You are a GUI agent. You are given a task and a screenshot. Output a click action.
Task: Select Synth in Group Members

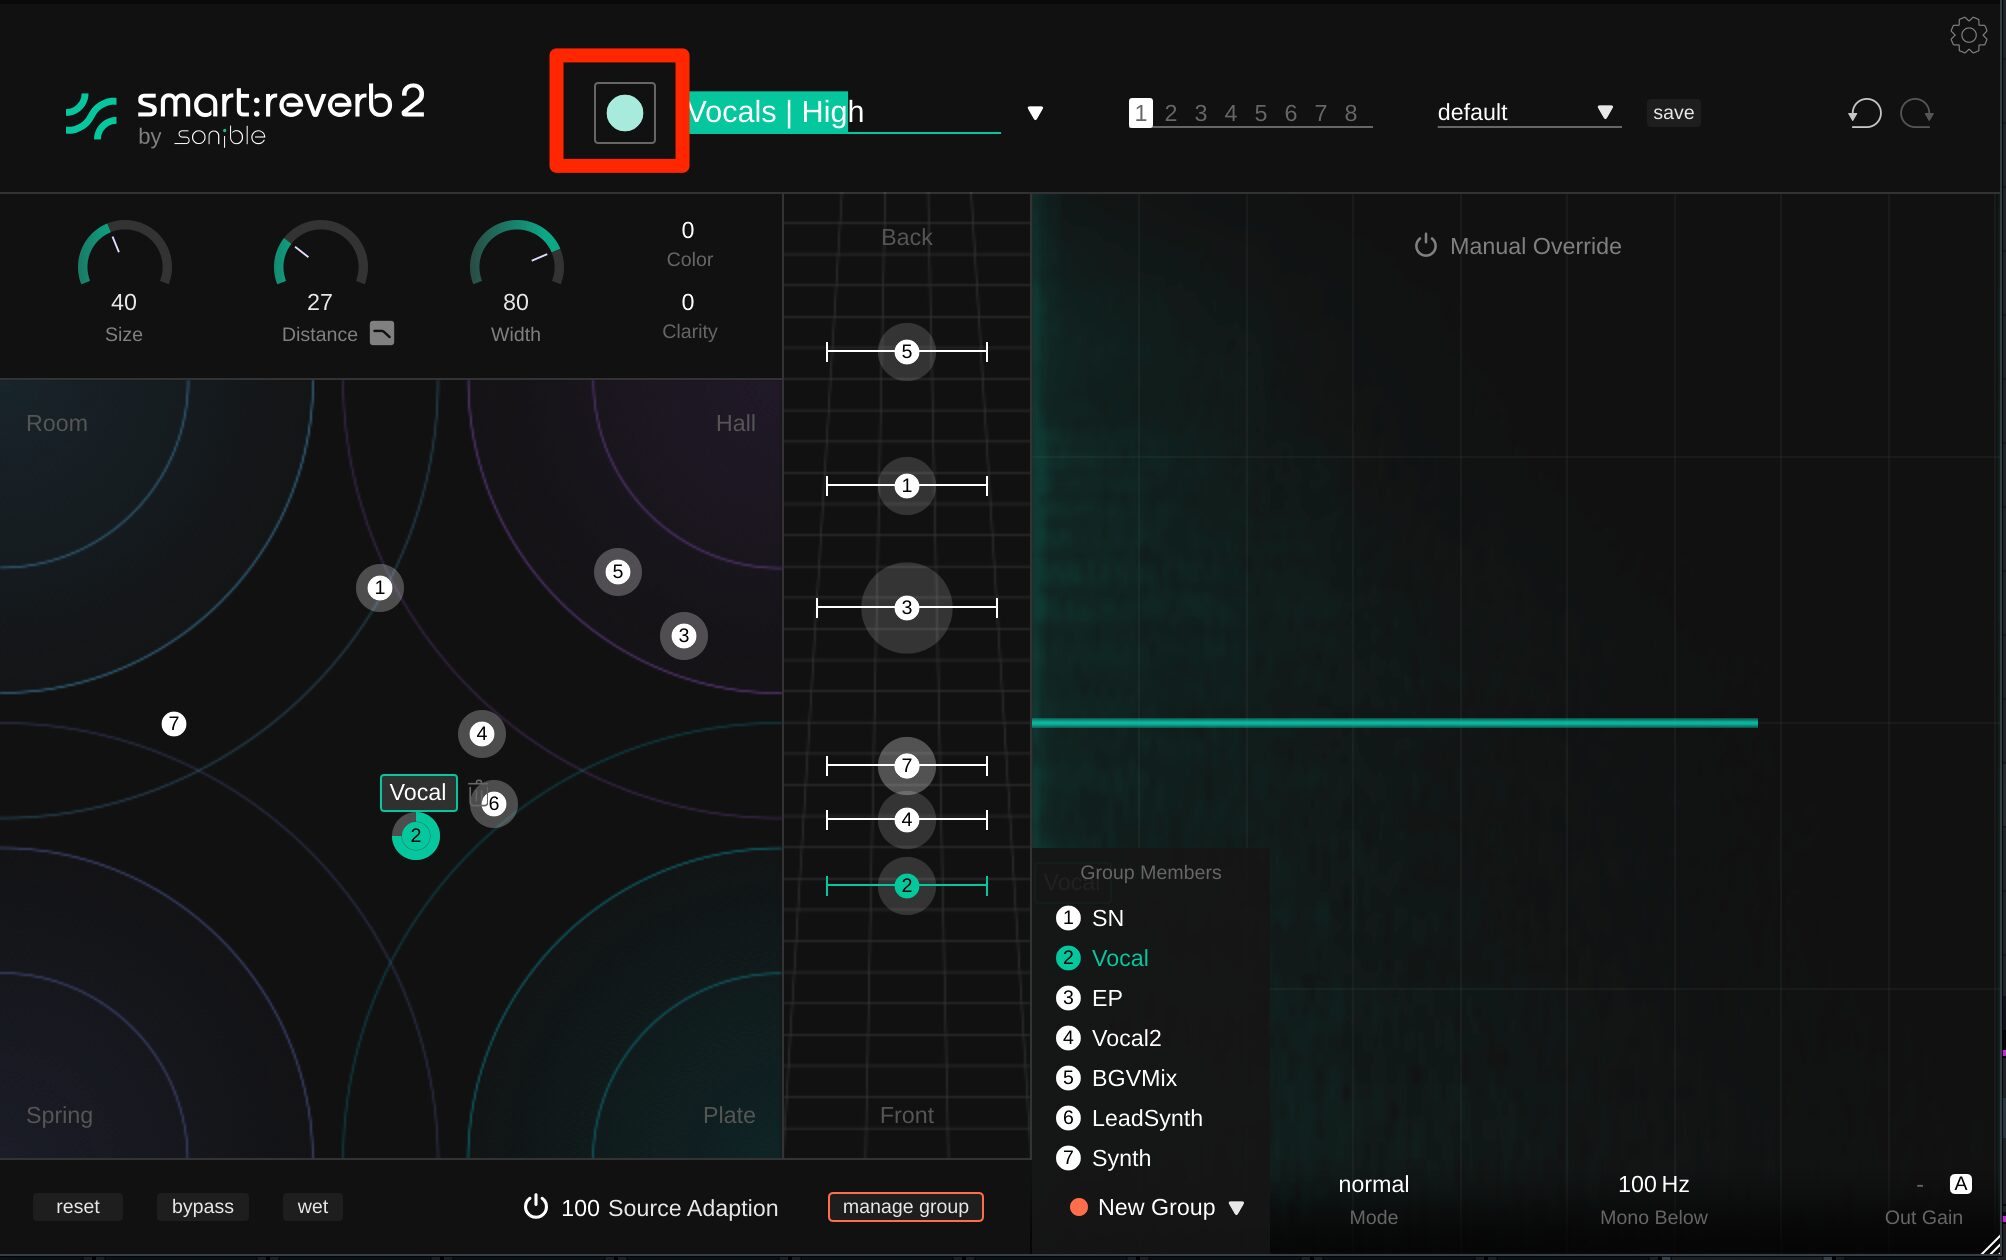[1104, 1158]
